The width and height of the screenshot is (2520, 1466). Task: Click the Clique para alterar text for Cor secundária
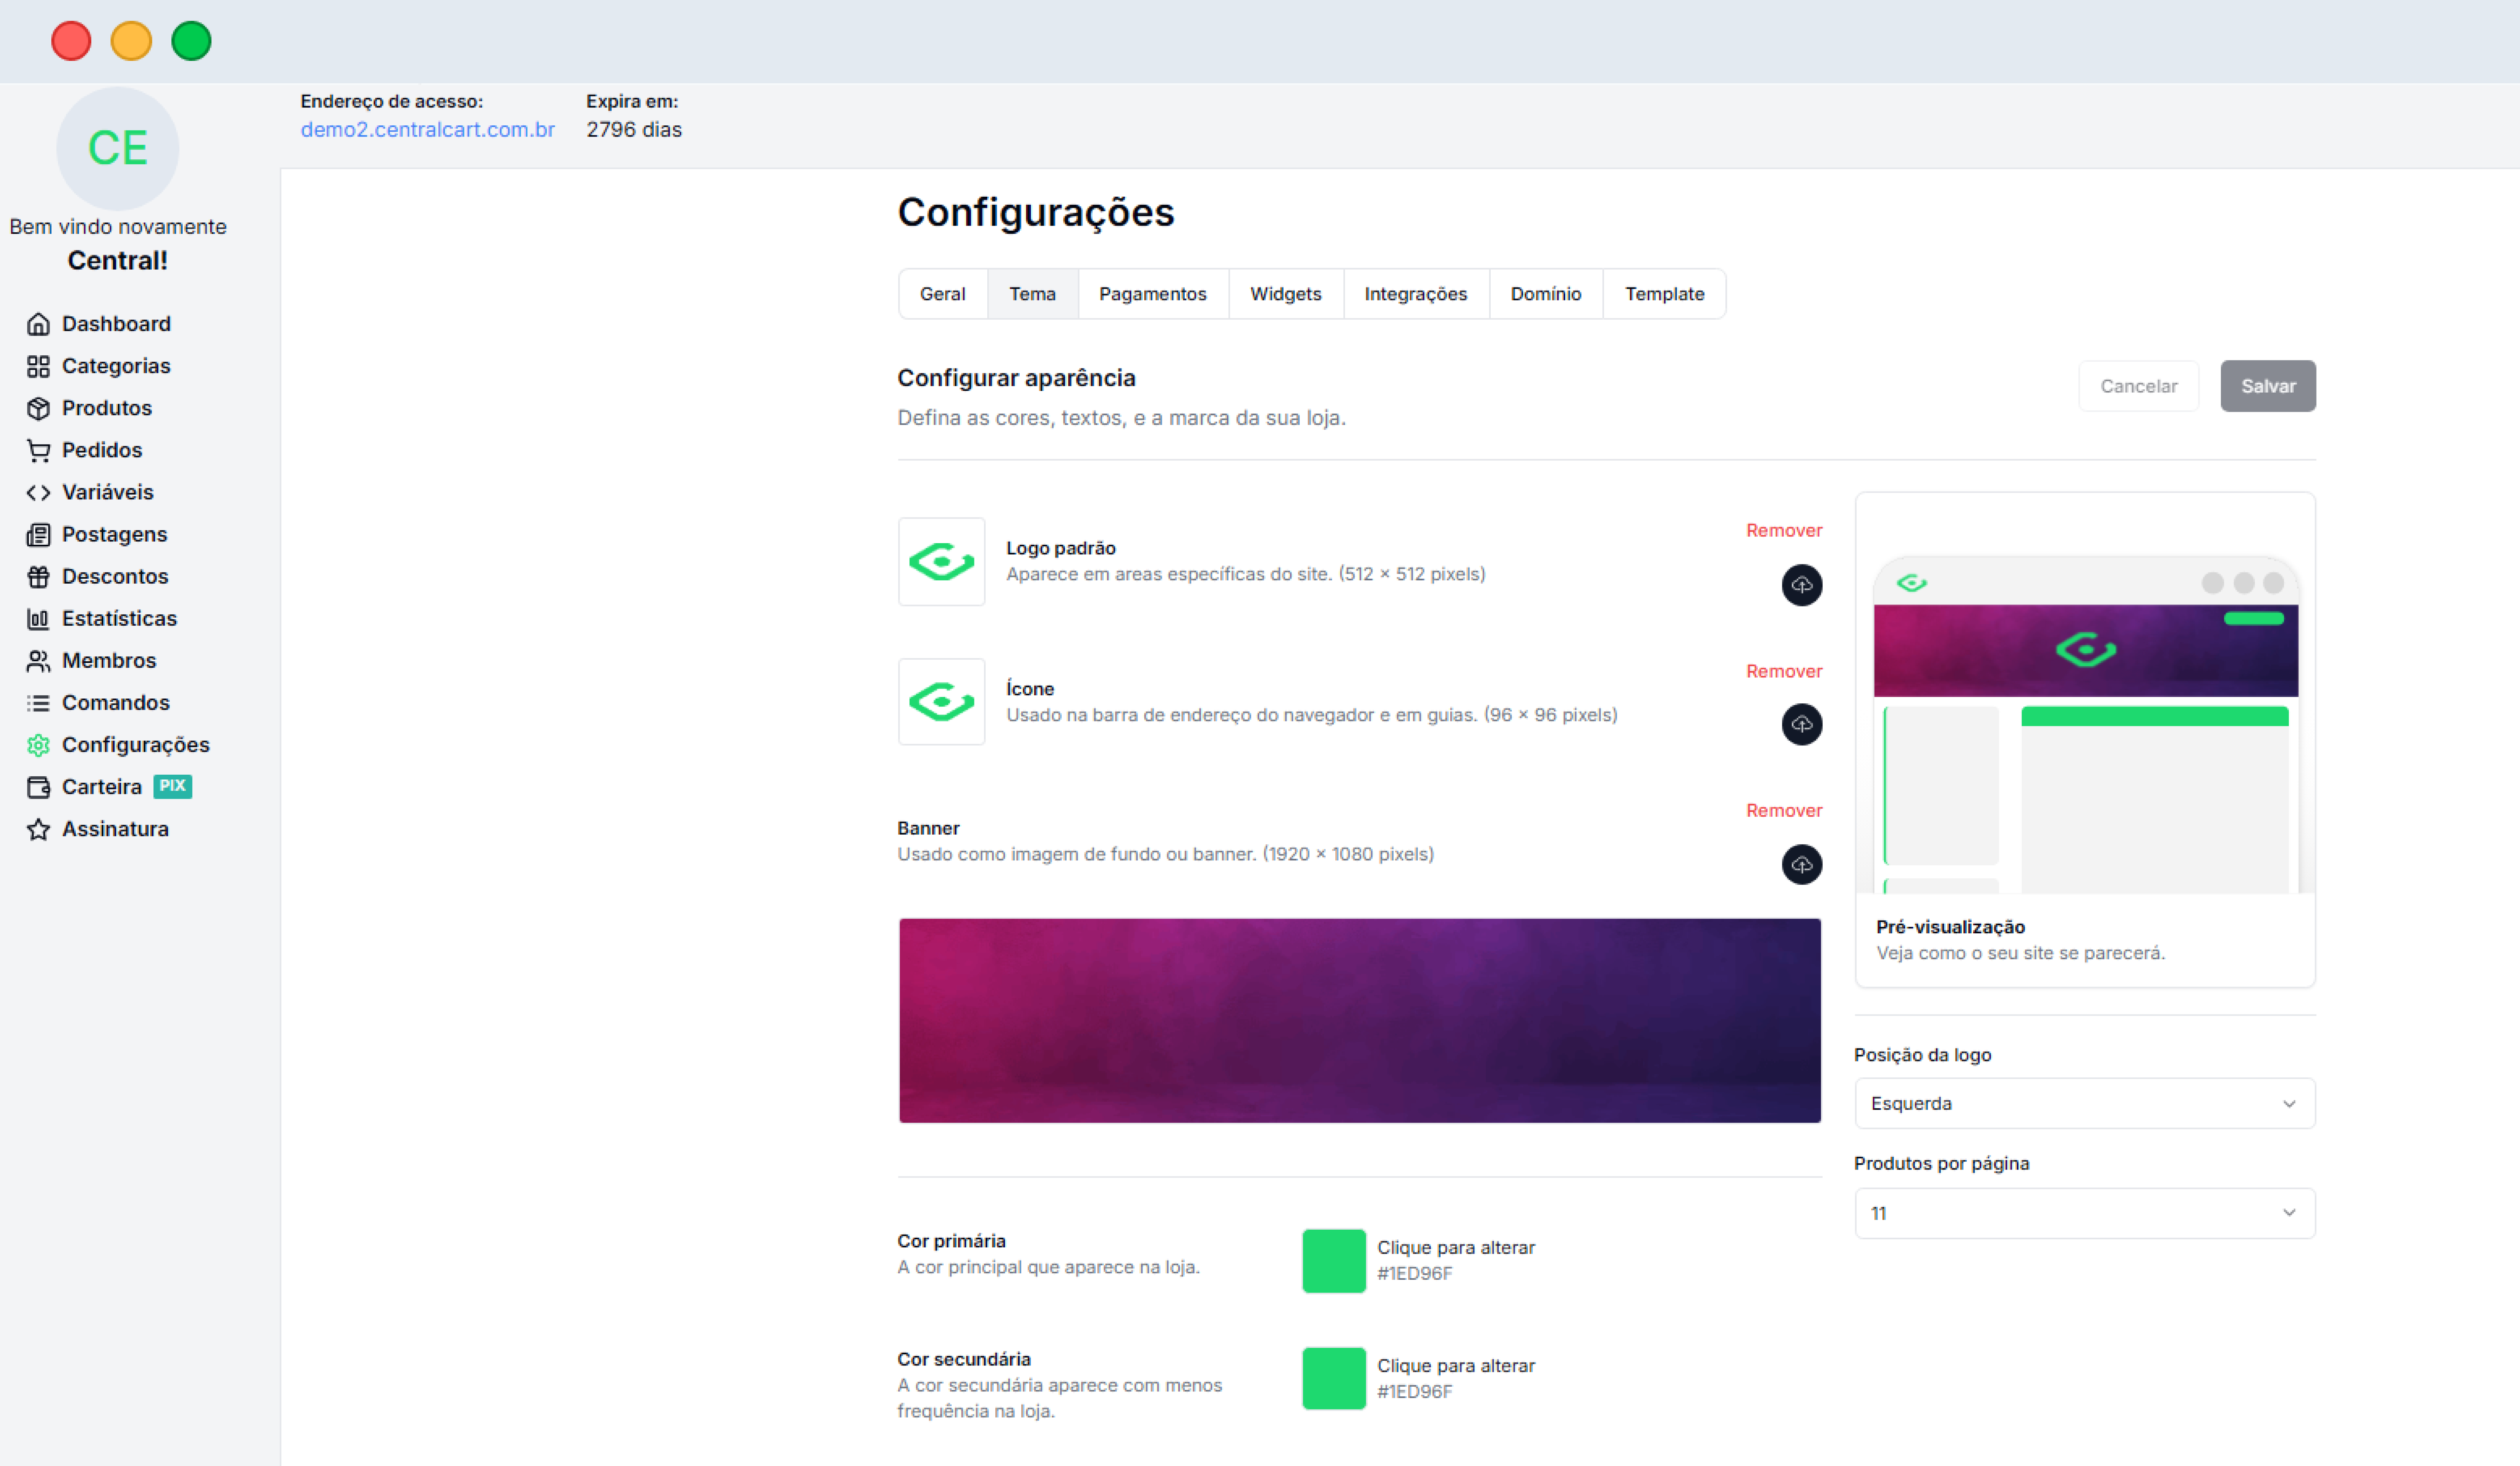coord(1455,1365)
